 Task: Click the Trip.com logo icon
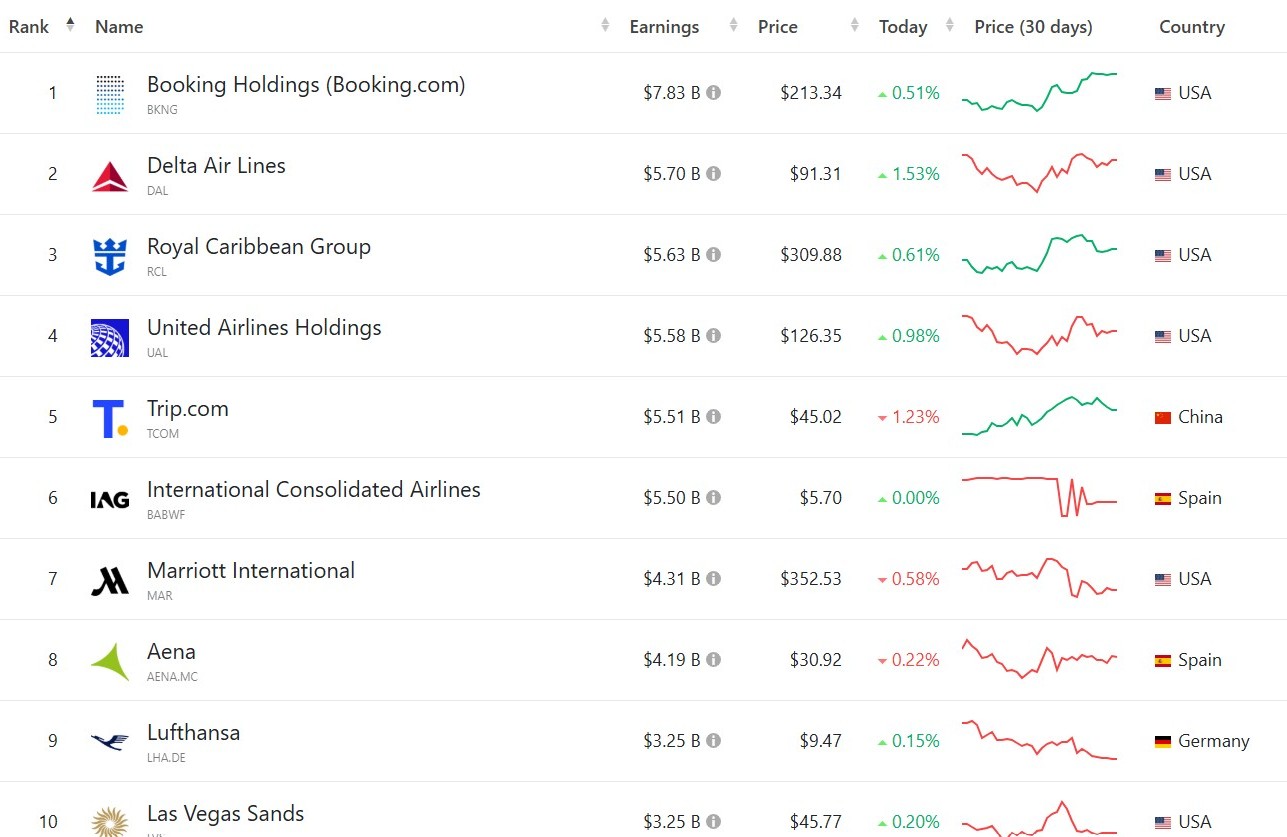[x=110, y=419]
